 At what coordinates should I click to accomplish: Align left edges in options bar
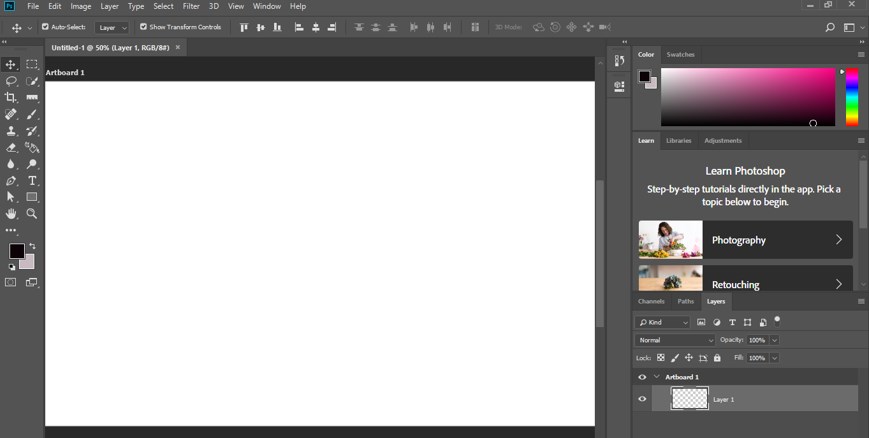coord(299,27)
